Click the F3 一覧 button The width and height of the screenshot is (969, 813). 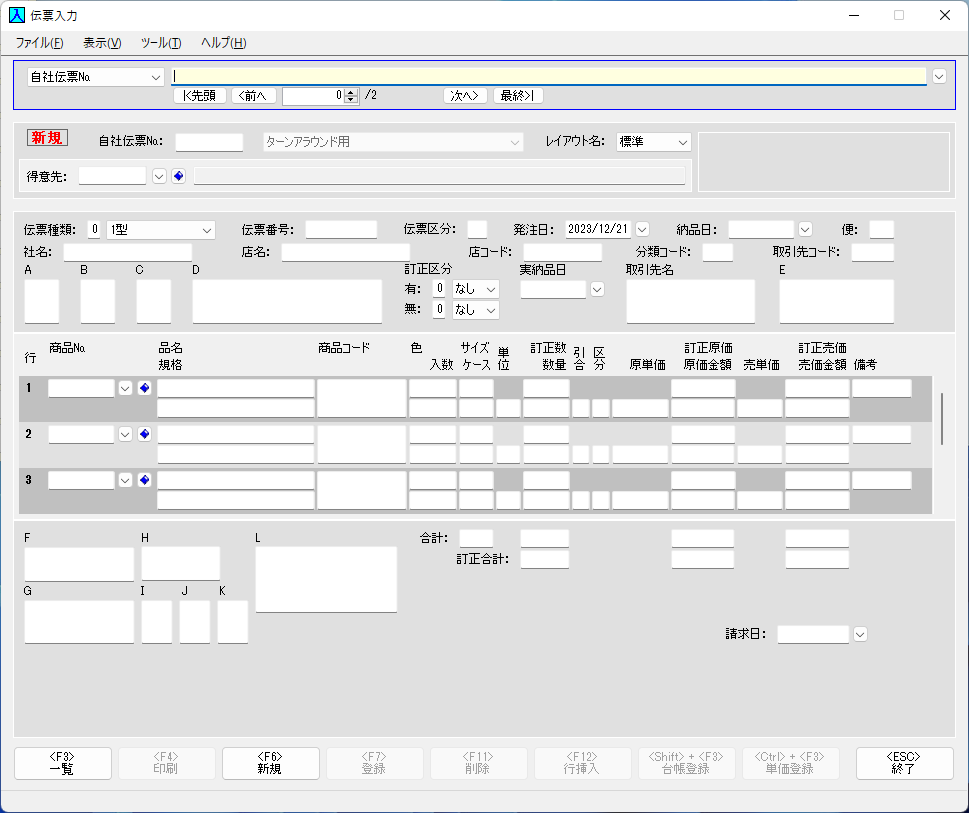click(62, 764)
